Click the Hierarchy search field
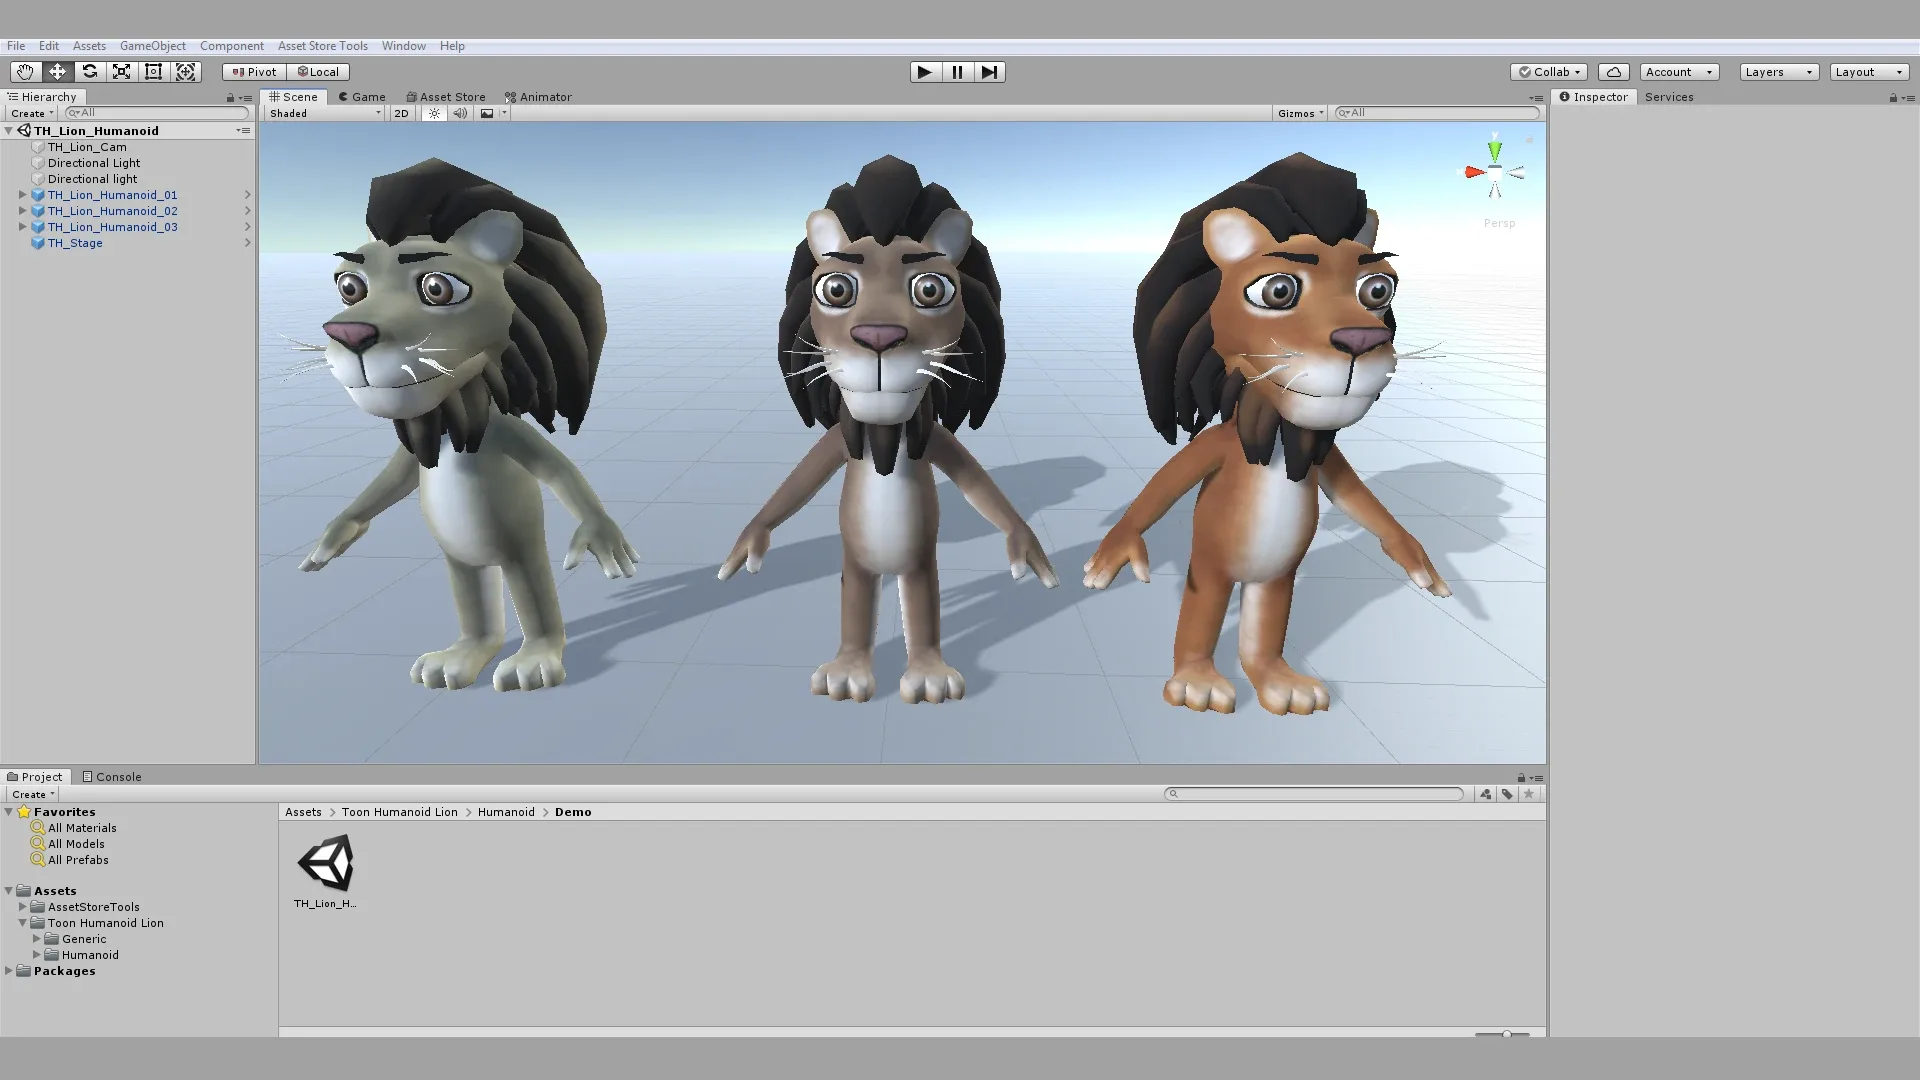Viewport: 1920px width, 1080px height. click(157, 113)
